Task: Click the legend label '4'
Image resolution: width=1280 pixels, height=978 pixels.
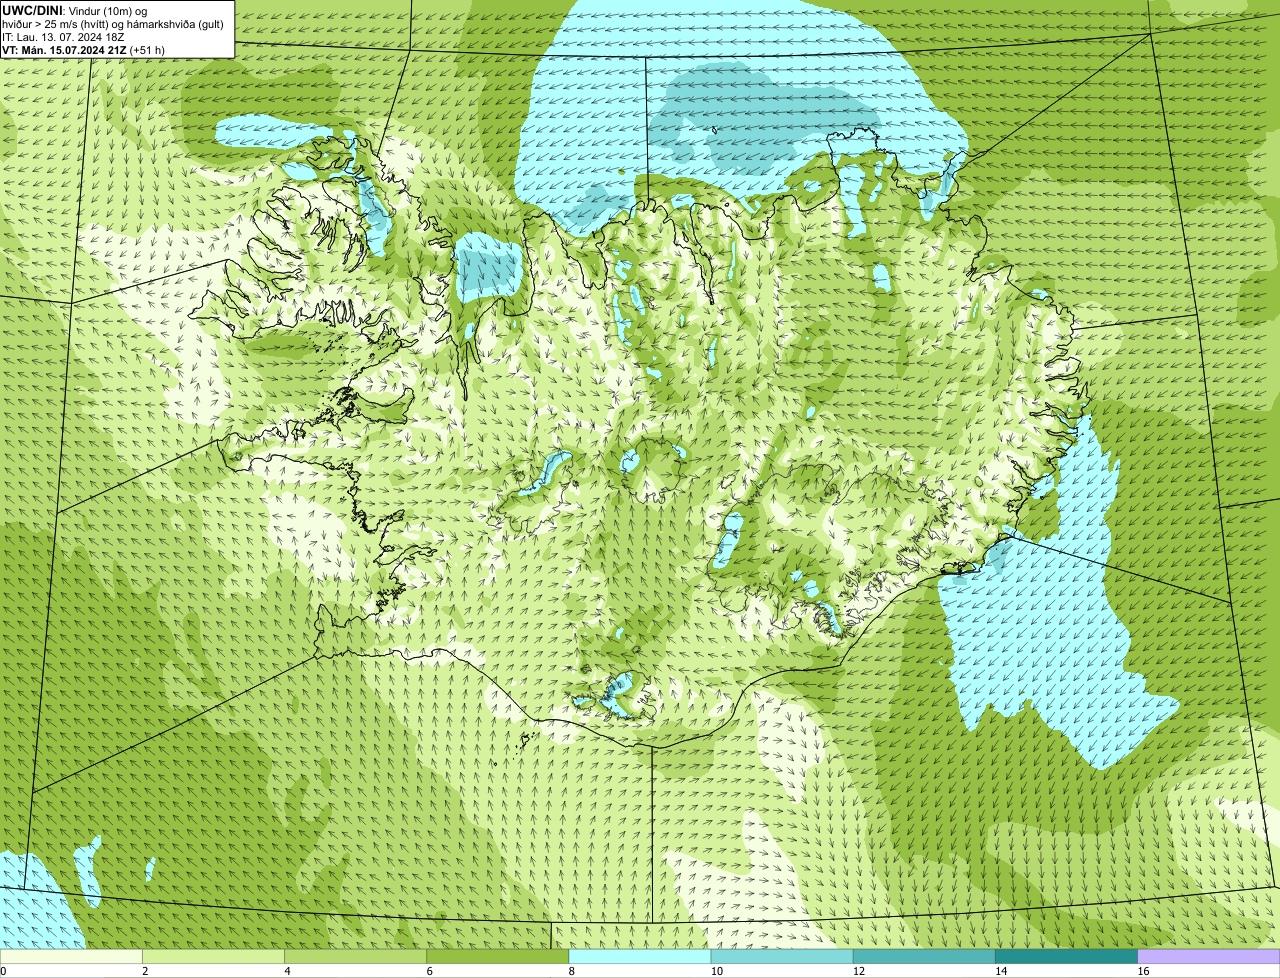Action: click(x=287, y=971)
